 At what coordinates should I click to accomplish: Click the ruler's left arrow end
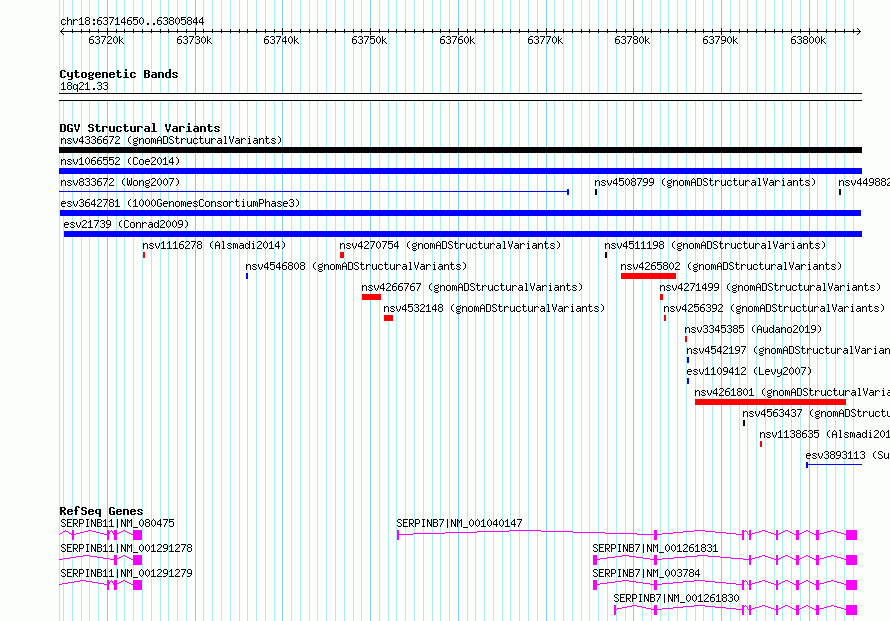(62, 32)
